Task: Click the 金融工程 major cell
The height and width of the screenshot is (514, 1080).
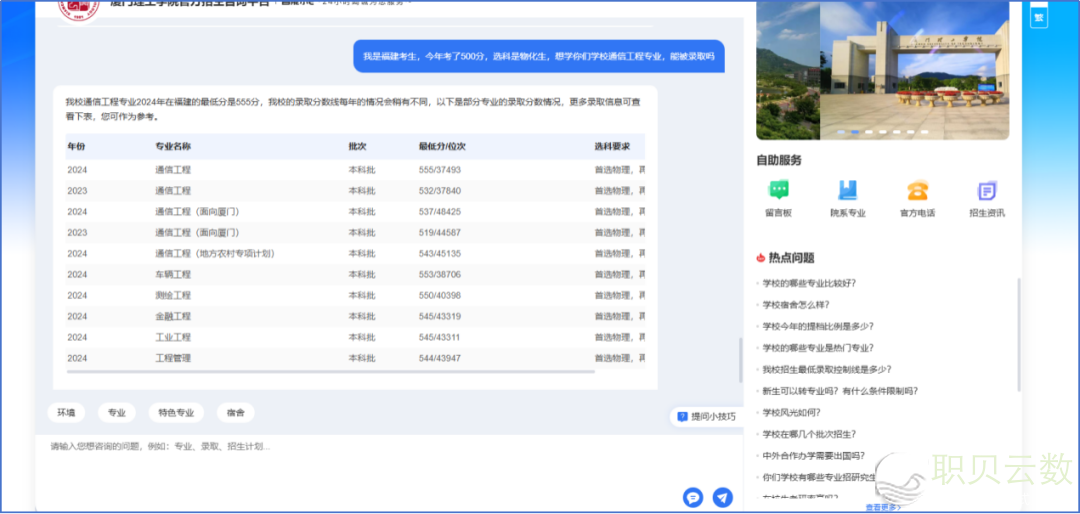Action: tap(173, 316)
